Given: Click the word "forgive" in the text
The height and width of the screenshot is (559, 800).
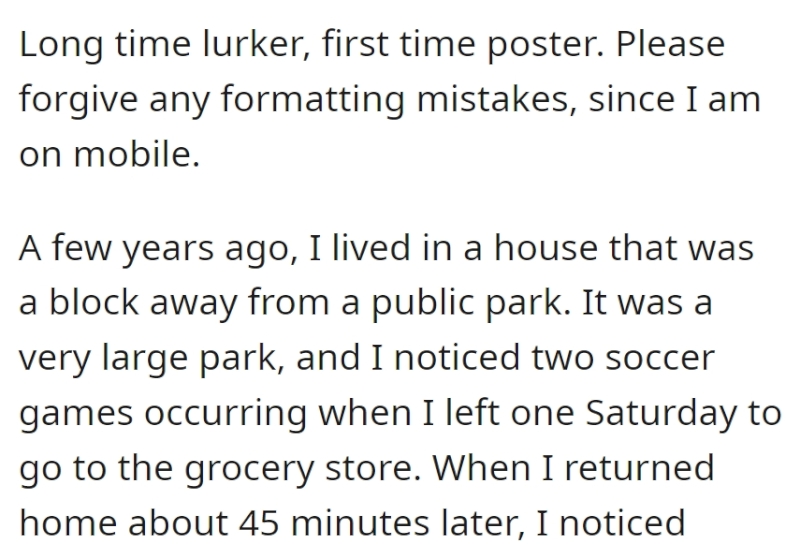Looking at the screenshot, I should point(78,101).
